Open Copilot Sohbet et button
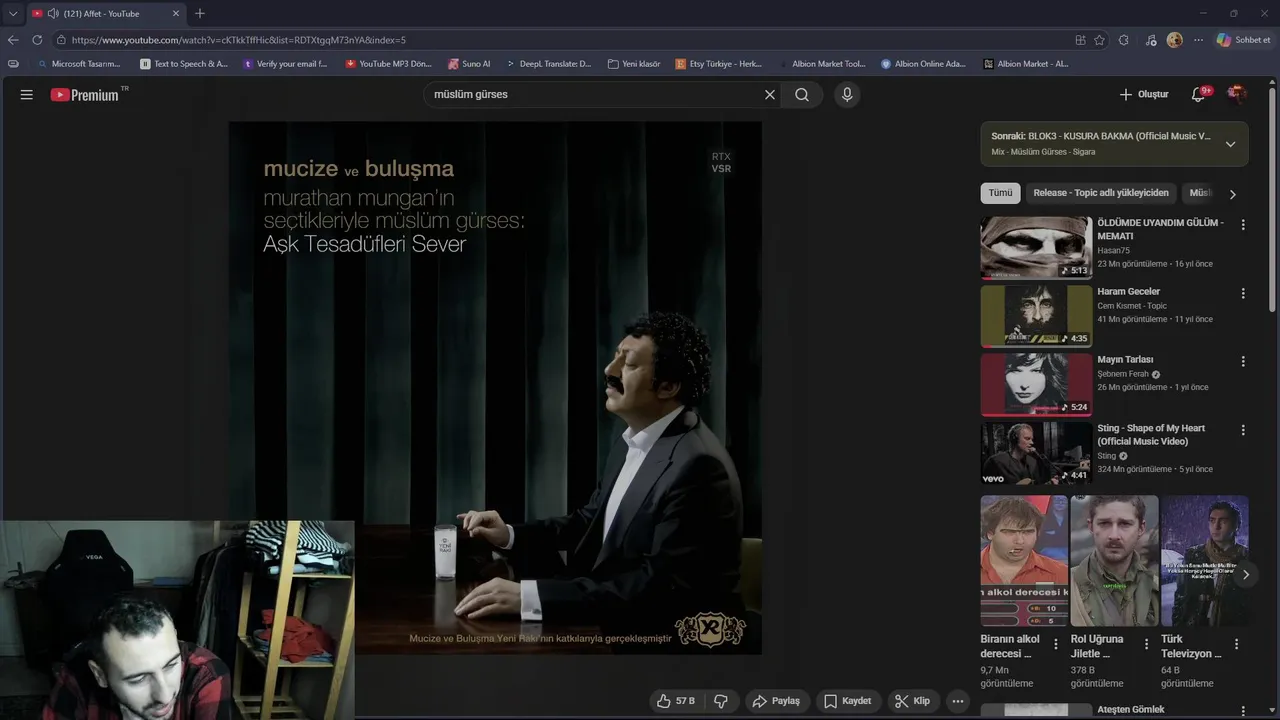Screen dimensions: 1280x720 (1243, 40)
